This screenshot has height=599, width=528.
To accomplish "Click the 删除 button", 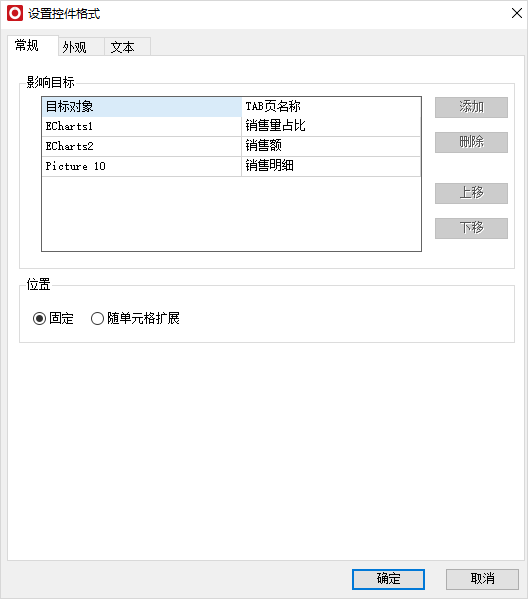I will click(471, 142).
